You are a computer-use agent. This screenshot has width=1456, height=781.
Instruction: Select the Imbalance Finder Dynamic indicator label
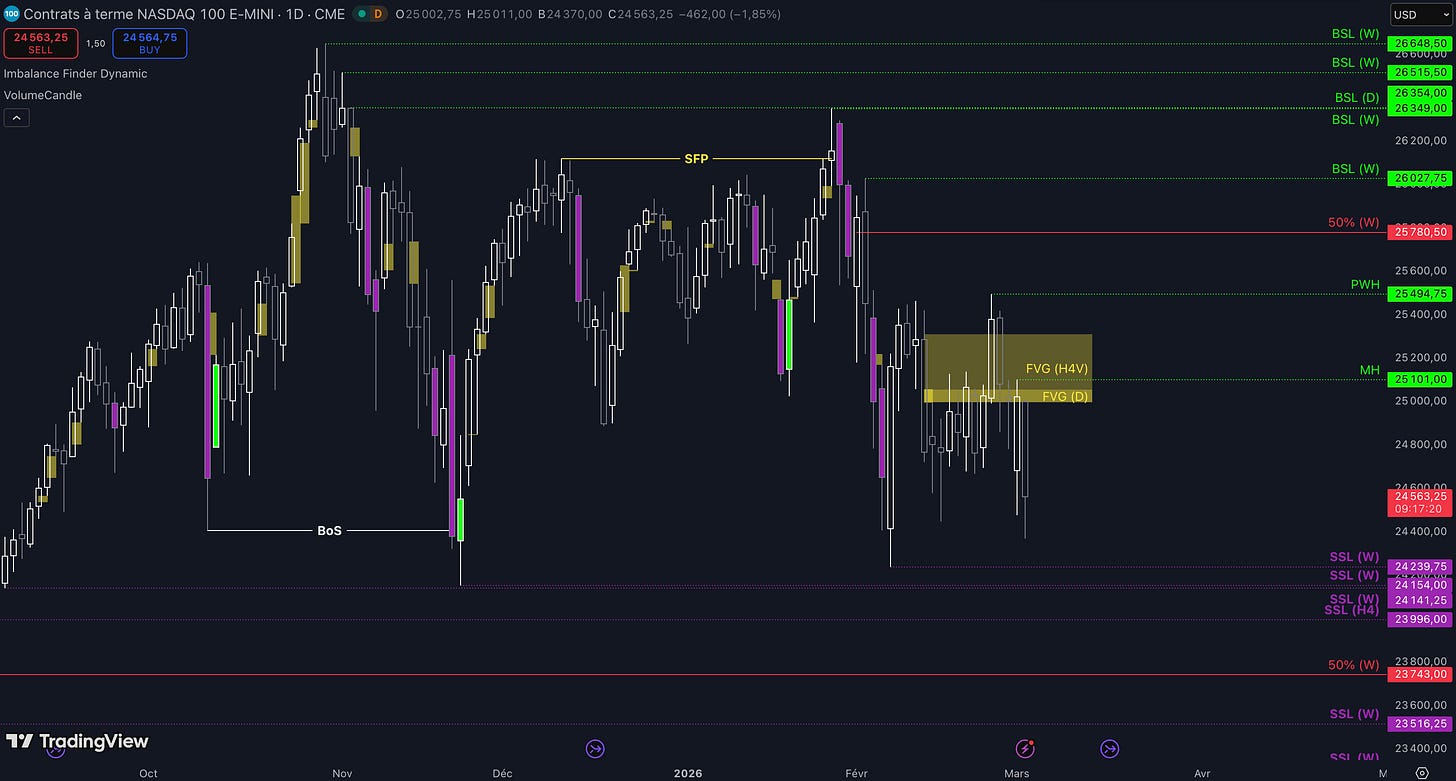[x=75, y=74]
